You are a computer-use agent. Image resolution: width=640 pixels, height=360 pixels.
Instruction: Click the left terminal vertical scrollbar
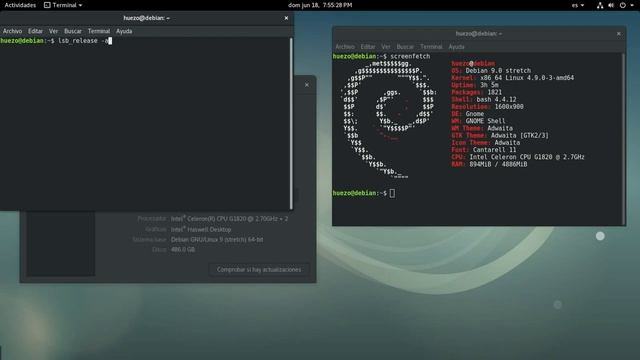[291, 123]
